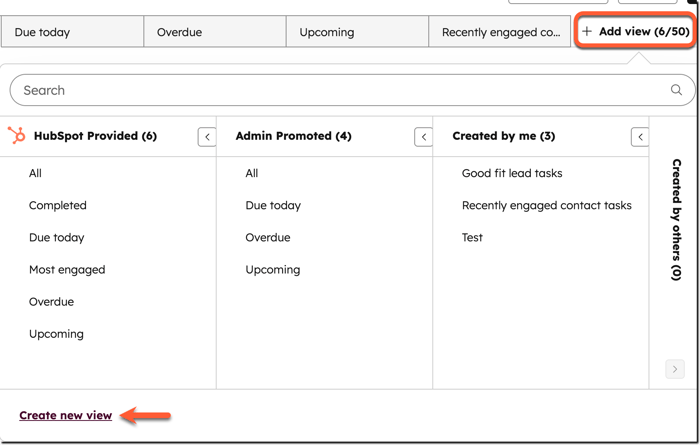
Task: Collapse the HubSpot Provided column
Action: coord(207,137)
